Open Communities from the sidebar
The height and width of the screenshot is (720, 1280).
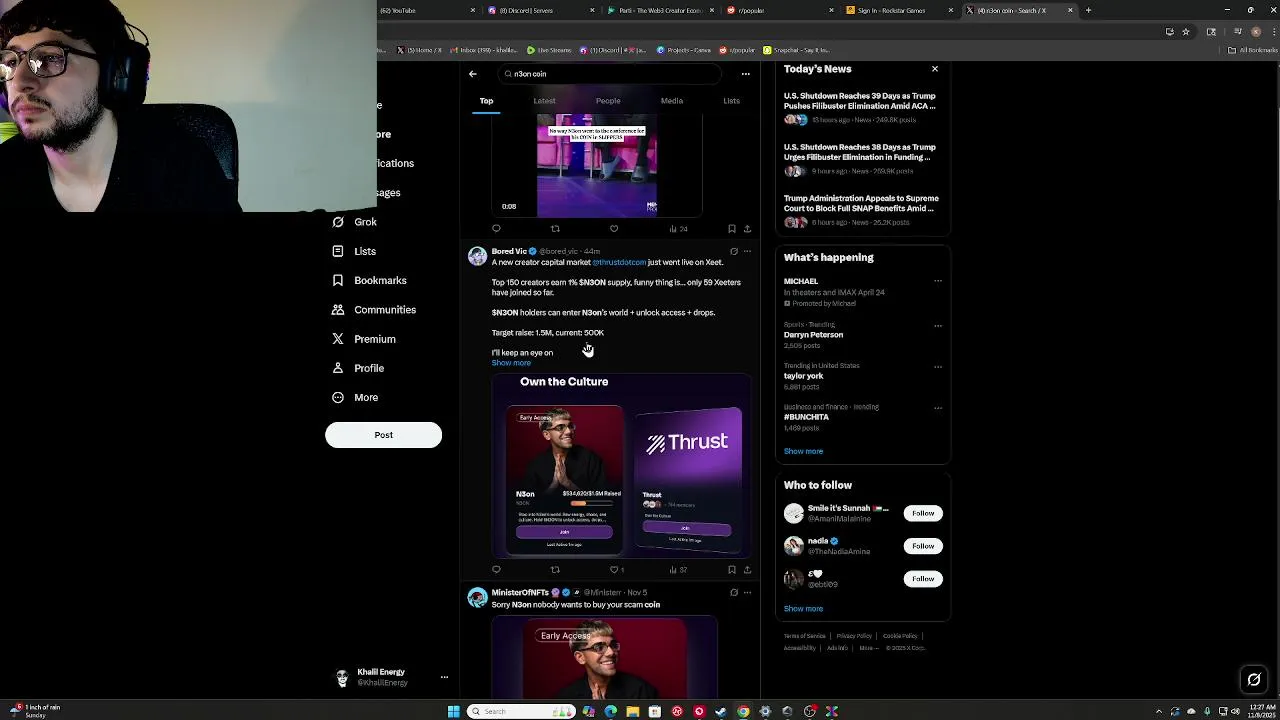pyautogui.click(x=374, y=310)
